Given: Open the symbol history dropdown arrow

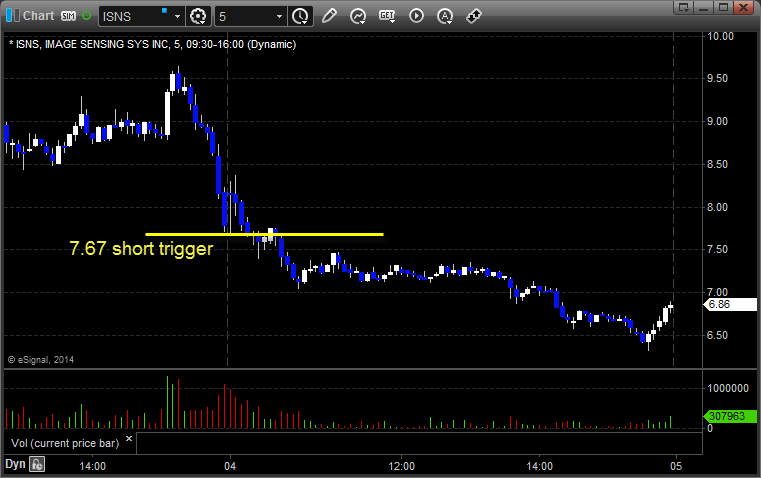Looking at the screenshot, I should 177,16.
